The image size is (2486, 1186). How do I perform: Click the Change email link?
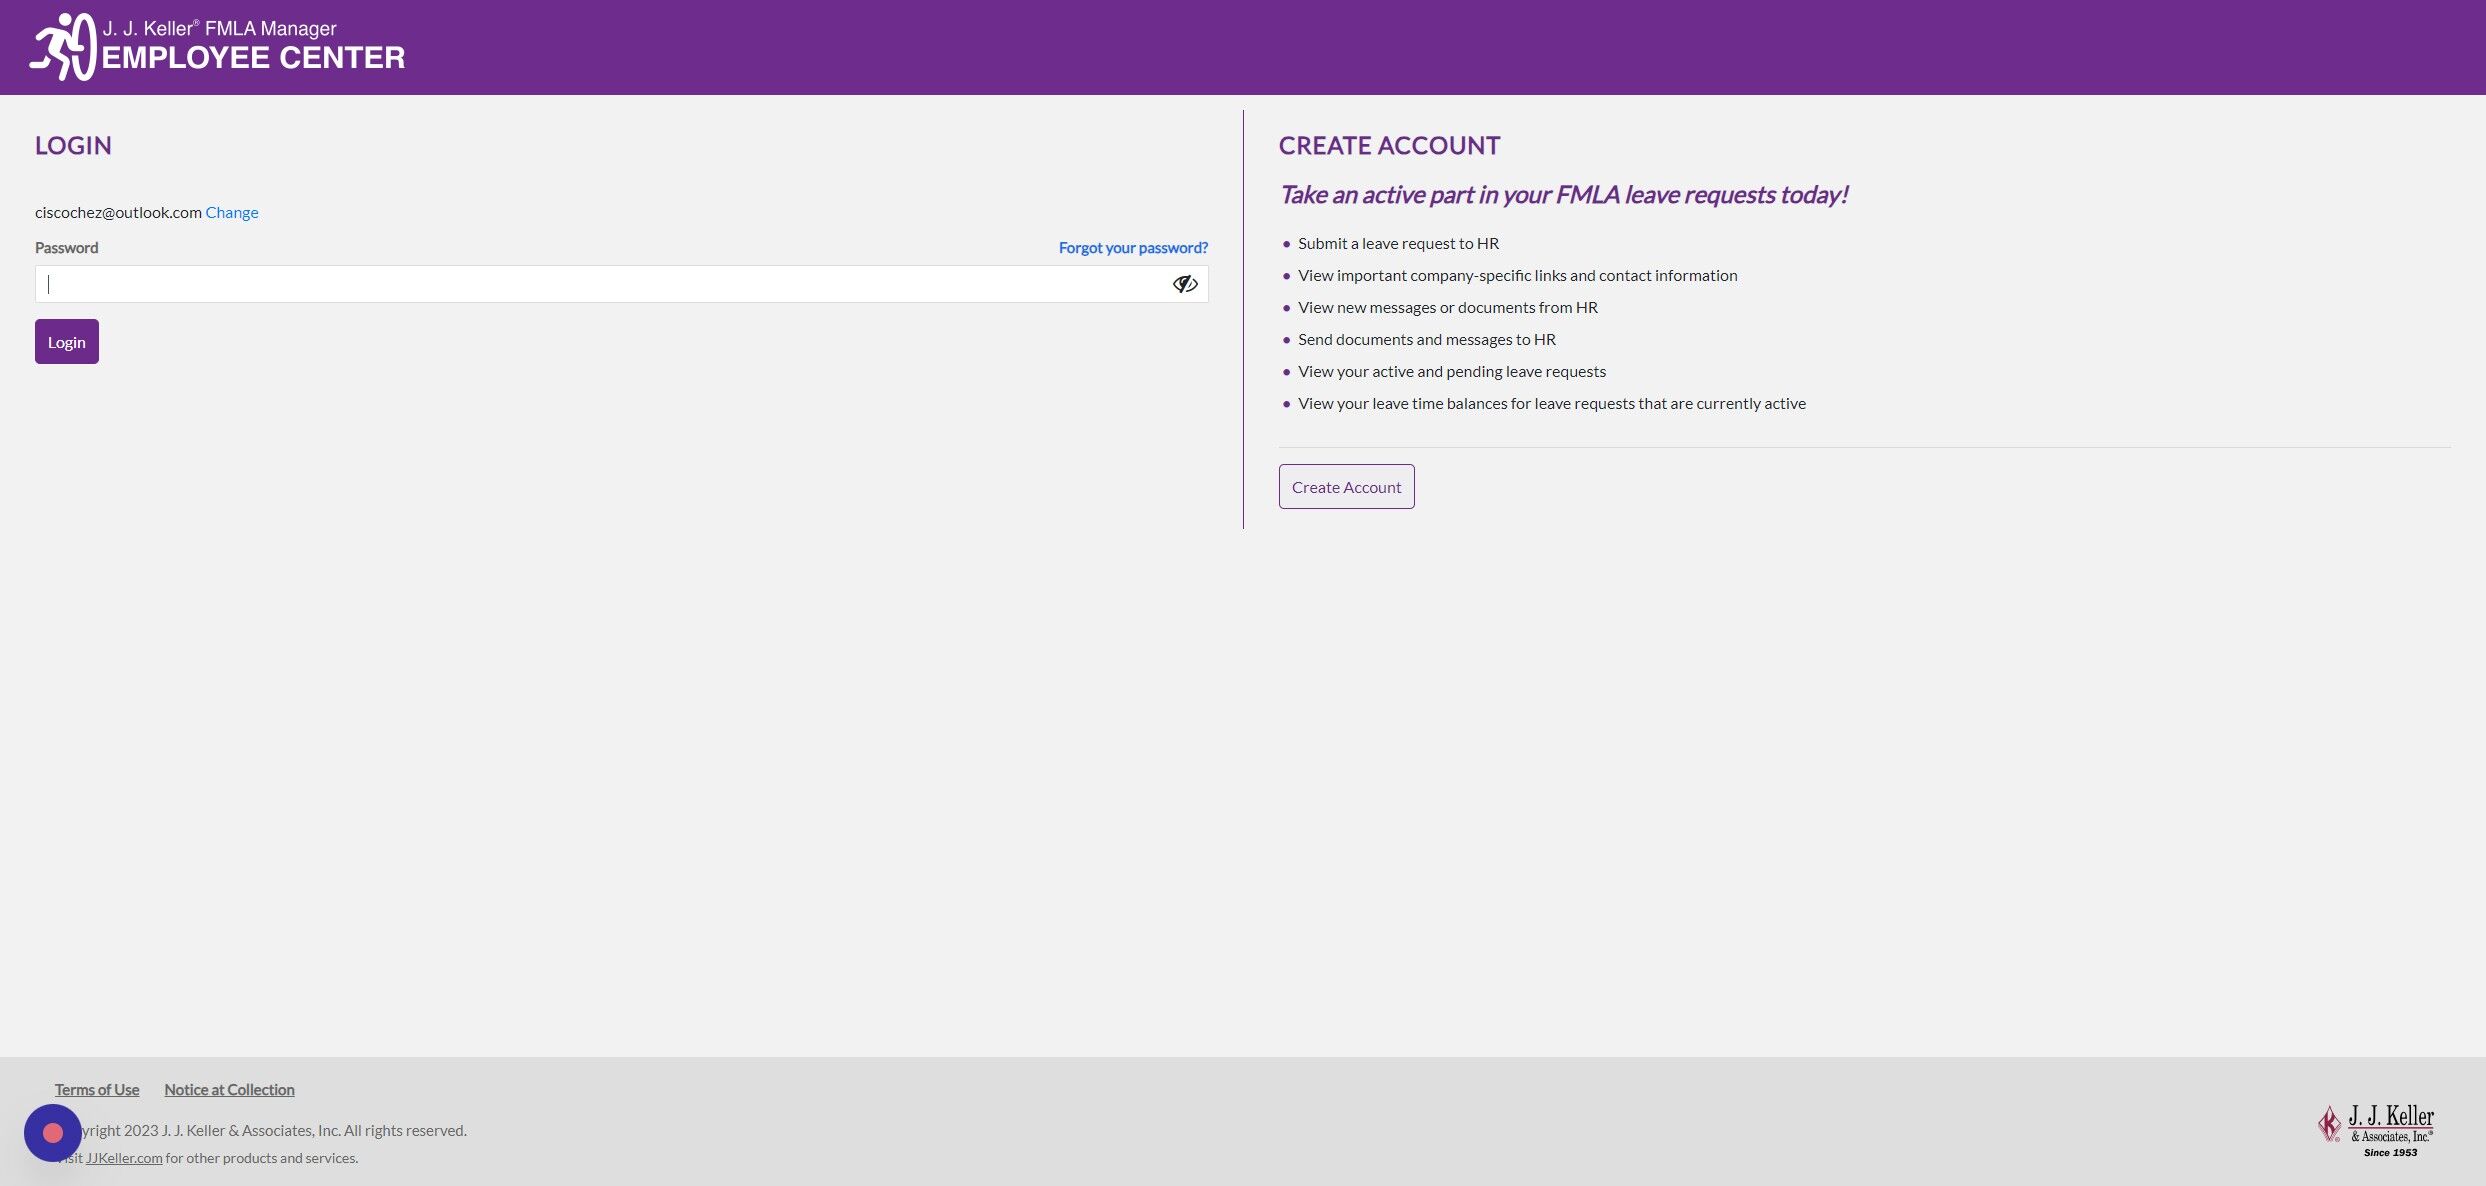pos(232,212)
